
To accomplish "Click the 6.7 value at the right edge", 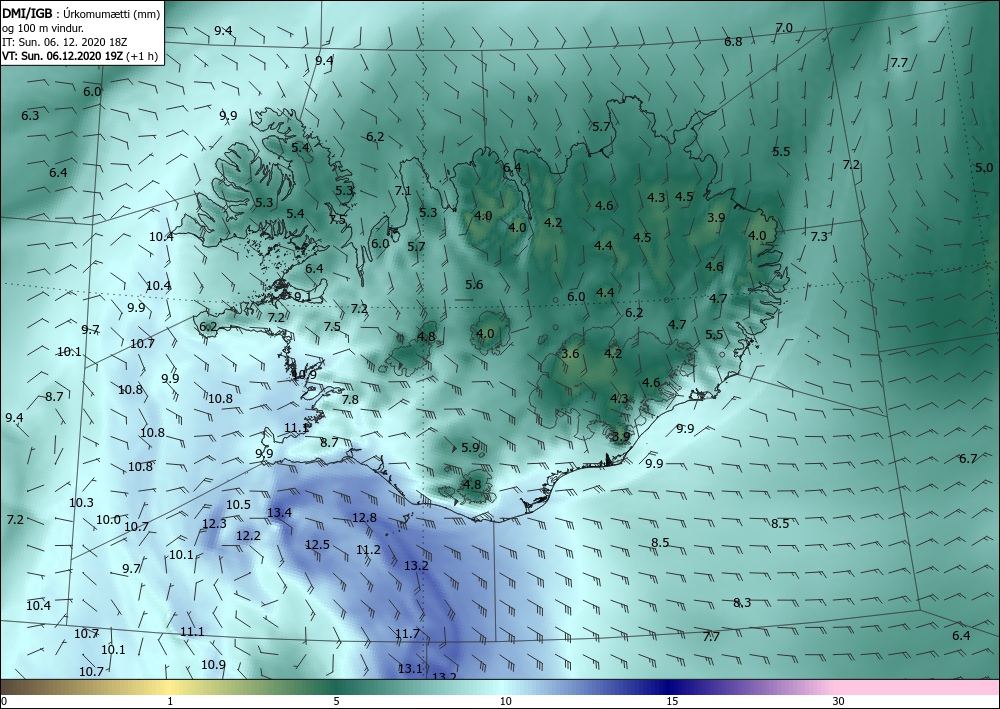I will [x=968, y=458].
